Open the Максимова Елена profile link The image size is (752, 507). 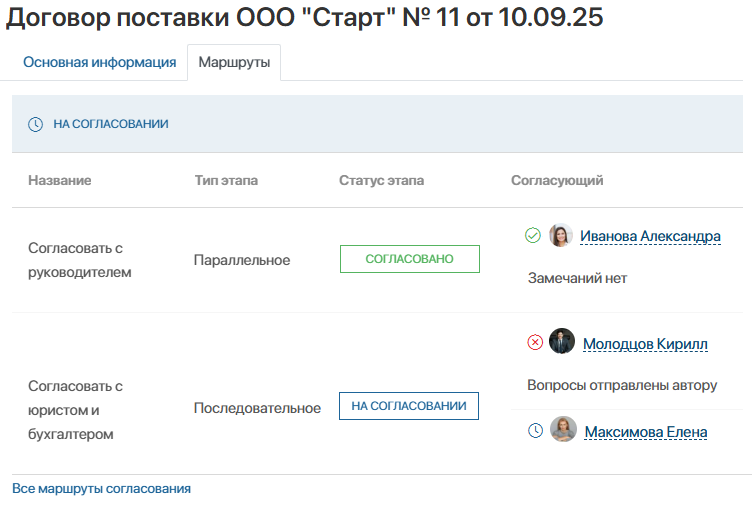(x=646, y=432)
